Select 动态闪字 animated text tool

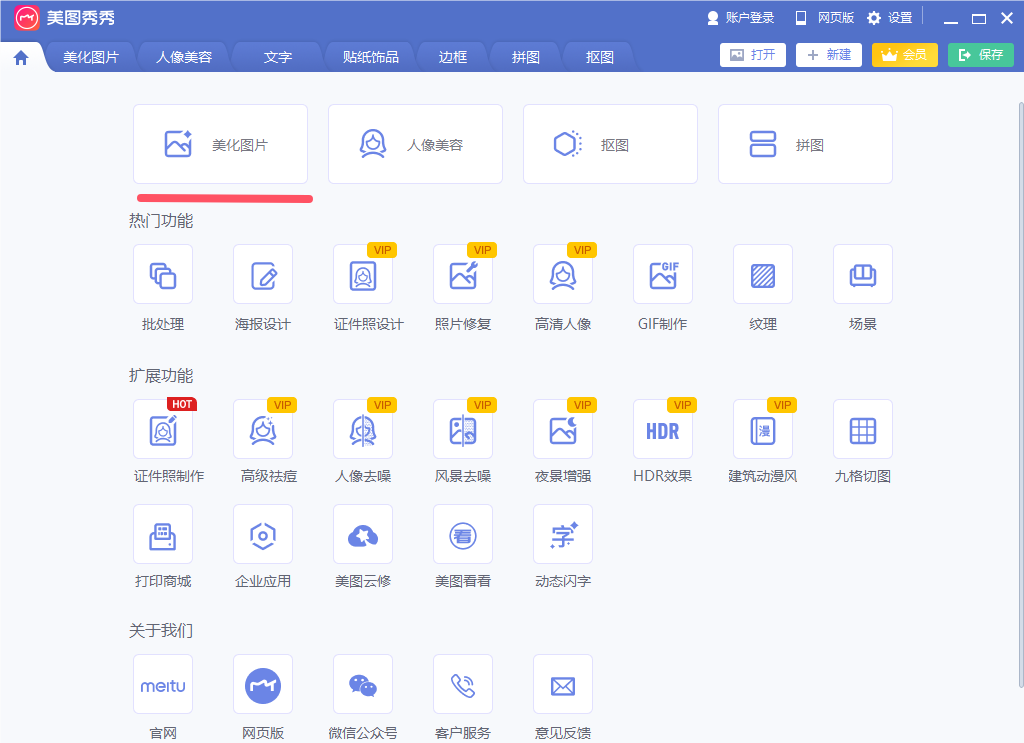tap(563, 534)
